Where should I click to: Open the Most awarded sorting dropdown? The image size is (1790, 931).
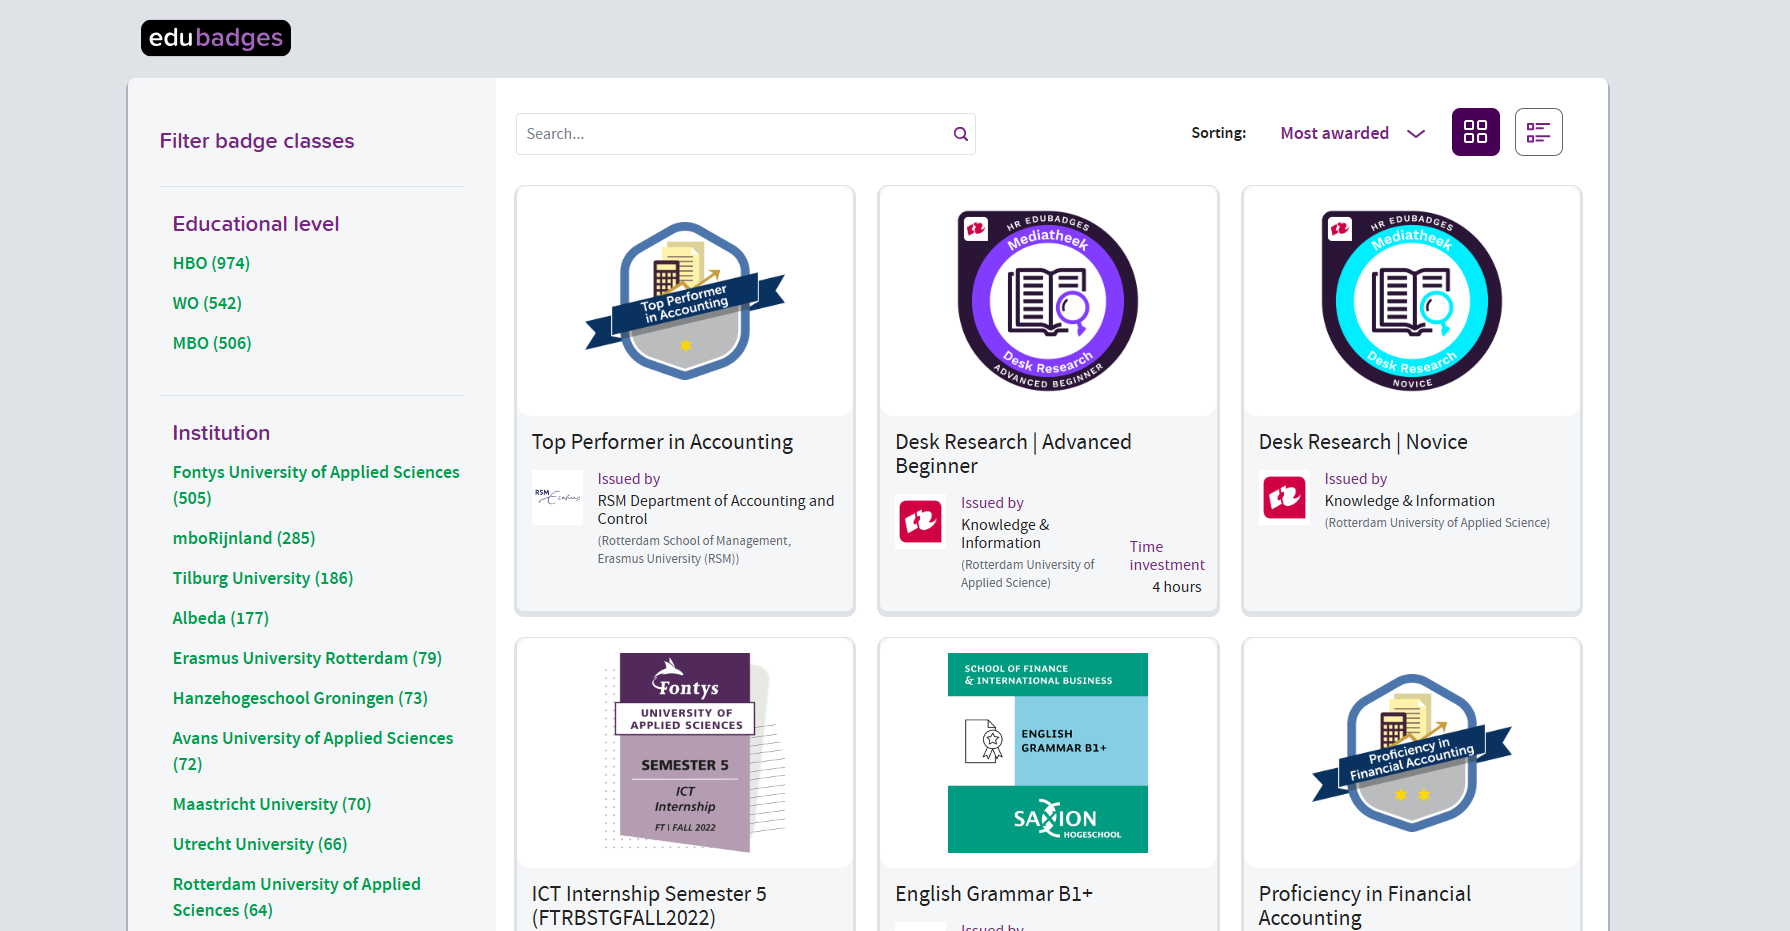(x=1334, y=133)
